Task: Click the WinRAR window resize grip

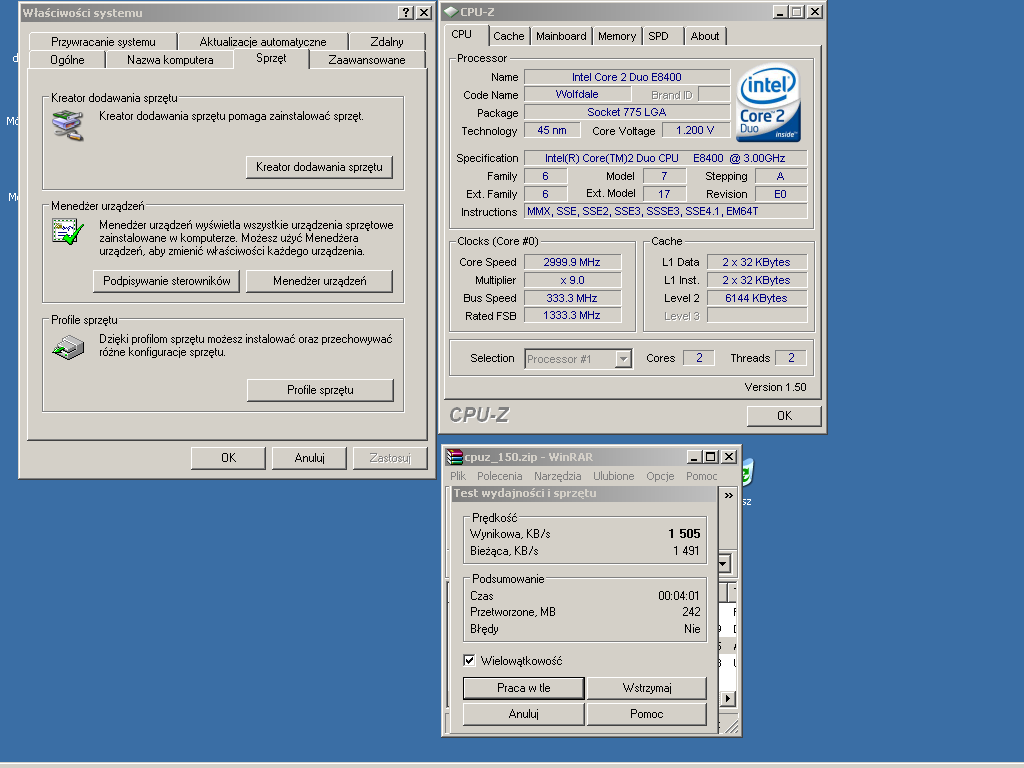Action: (x=733, y=727)
